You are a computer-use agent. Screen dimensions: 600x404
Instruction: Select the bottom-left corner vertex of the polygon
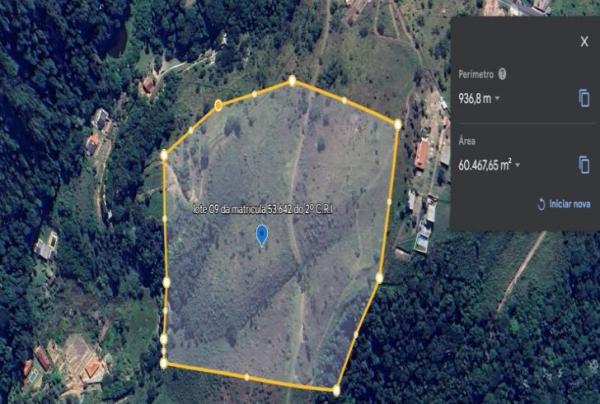point(164,363)
